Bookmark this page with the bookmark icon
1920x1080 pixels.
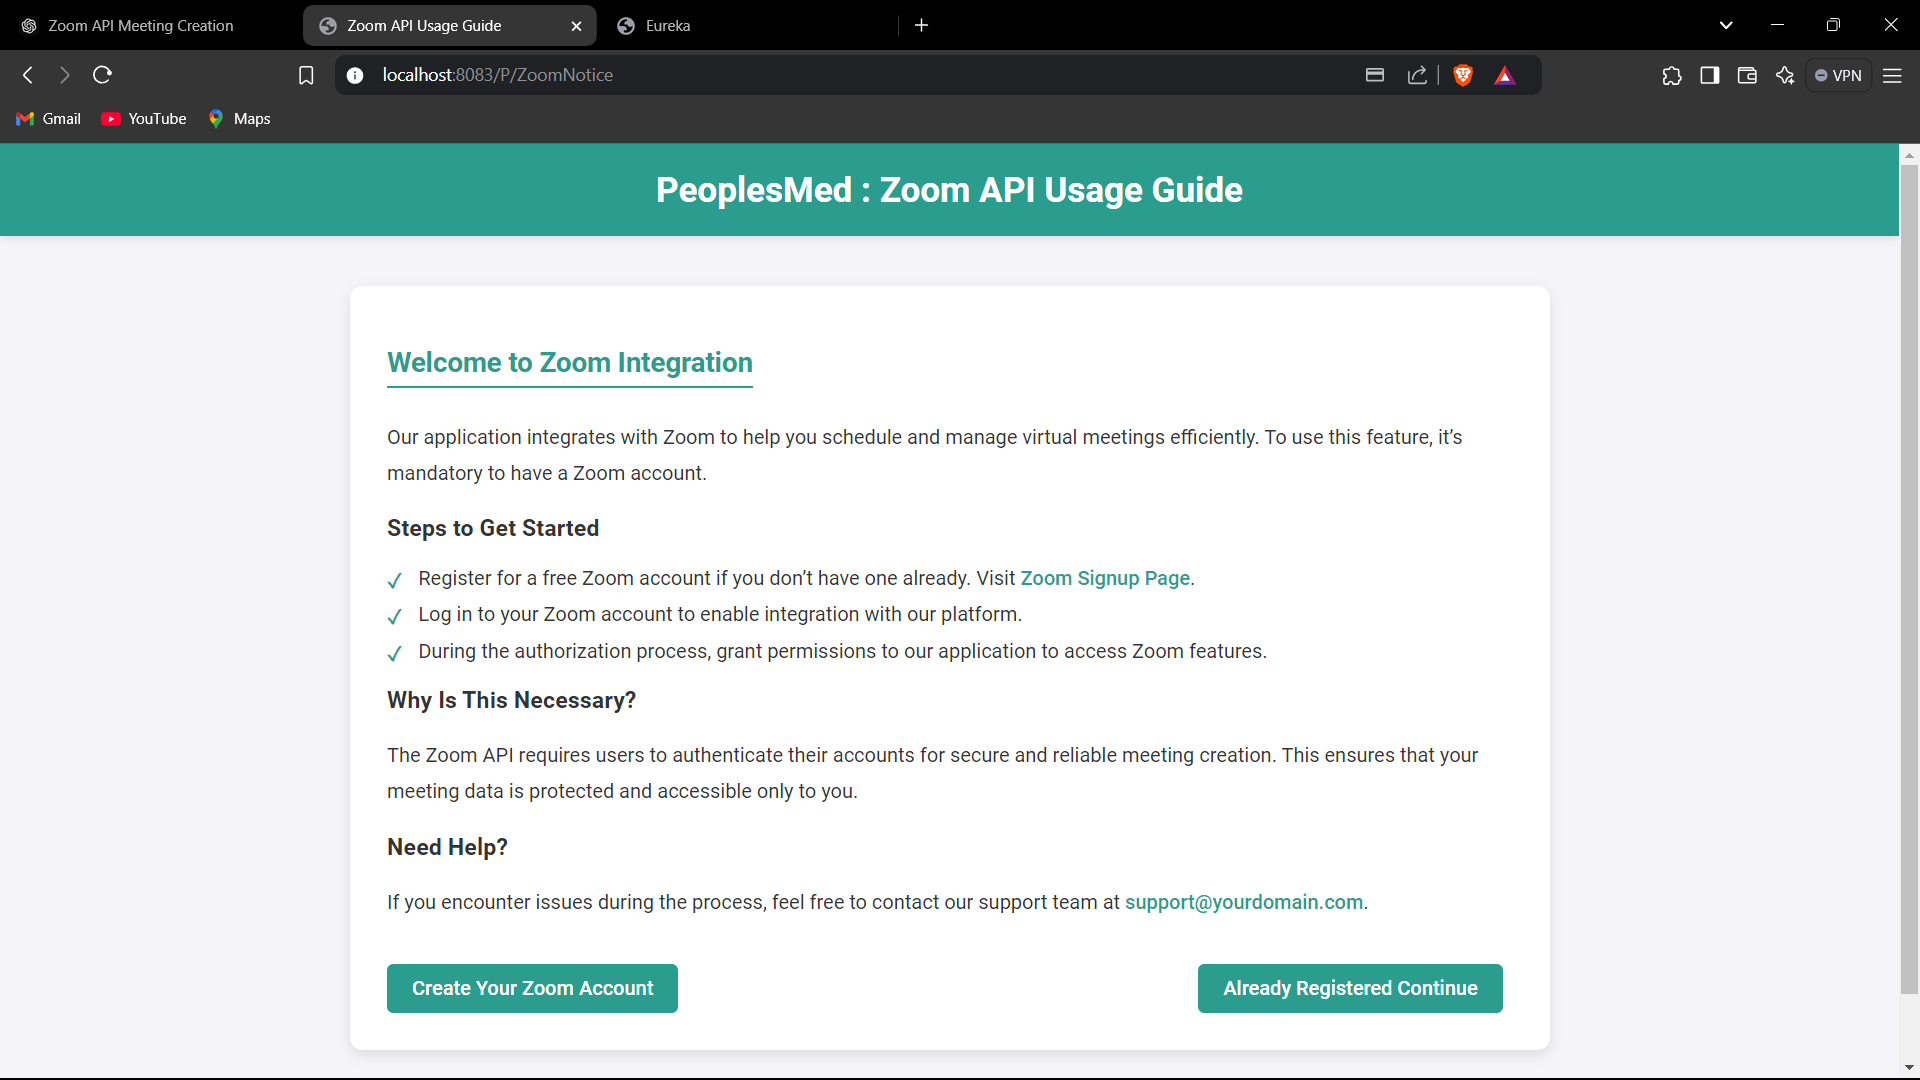[306, 75]
